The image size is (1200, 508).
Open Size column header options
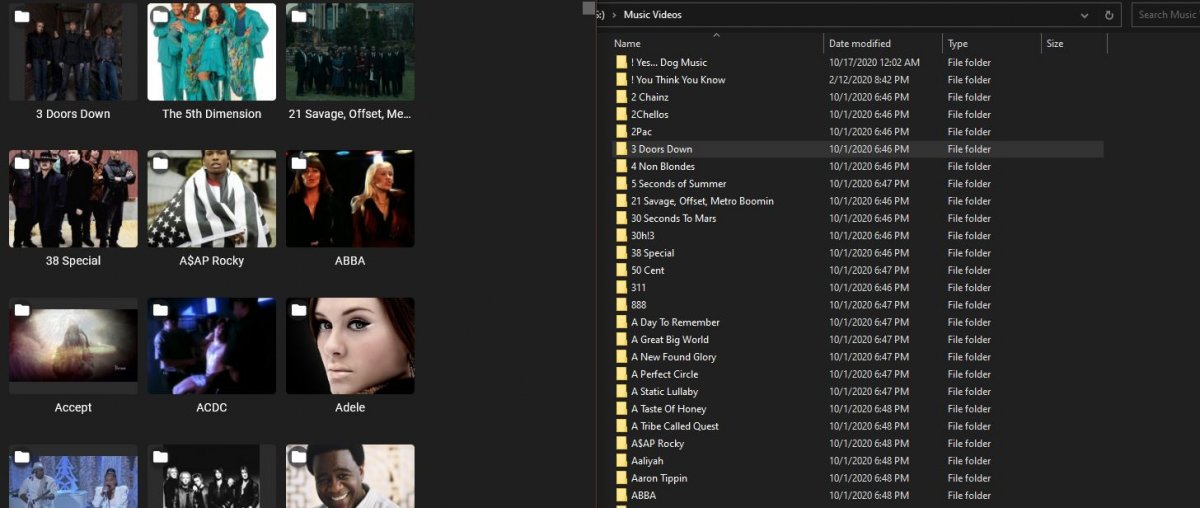pyautogui.click(x=1054, y=44)
